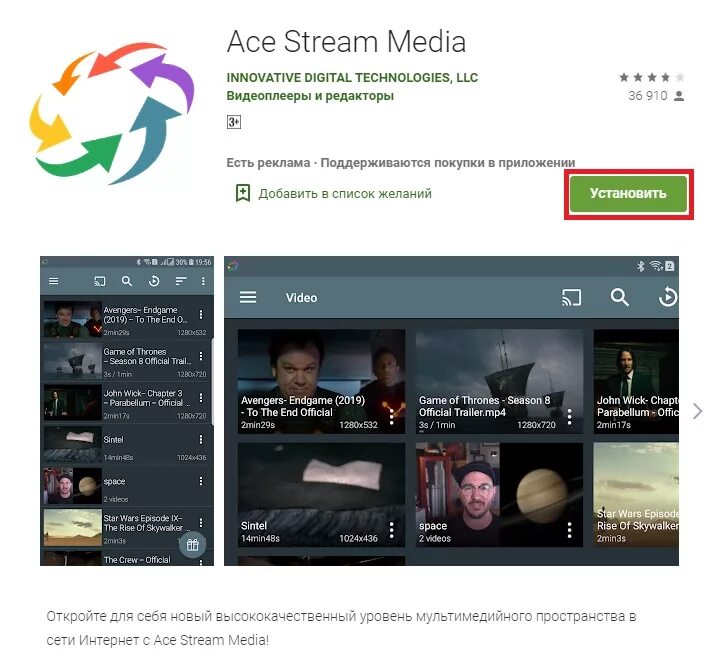Open options for Avengers Endgame list row

click(x=201, y=315)
